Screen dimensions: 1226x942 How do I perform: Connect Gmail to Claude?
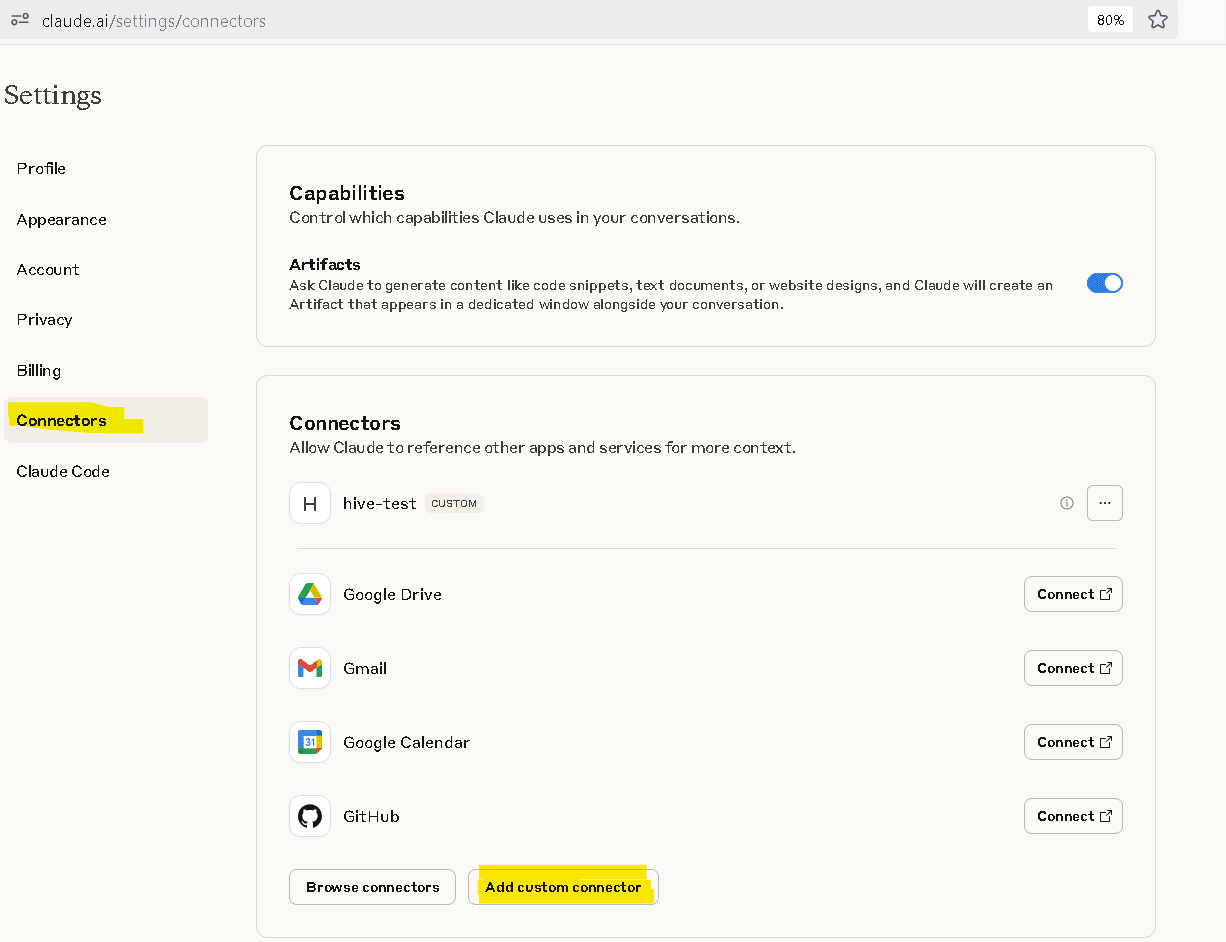[x=1073, y=668]
